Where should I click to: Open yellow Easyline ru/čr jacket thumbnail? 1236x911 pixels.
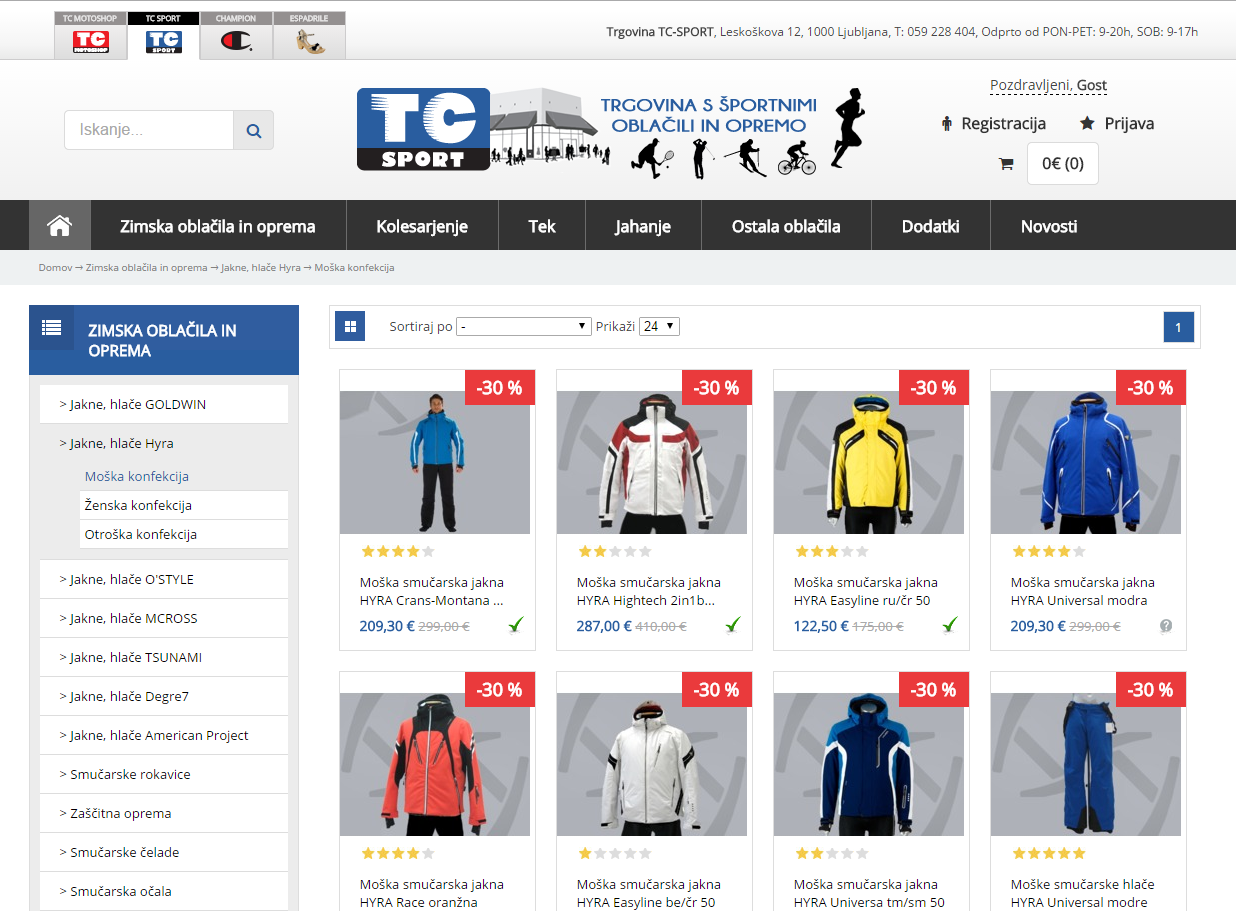(869, 462)
